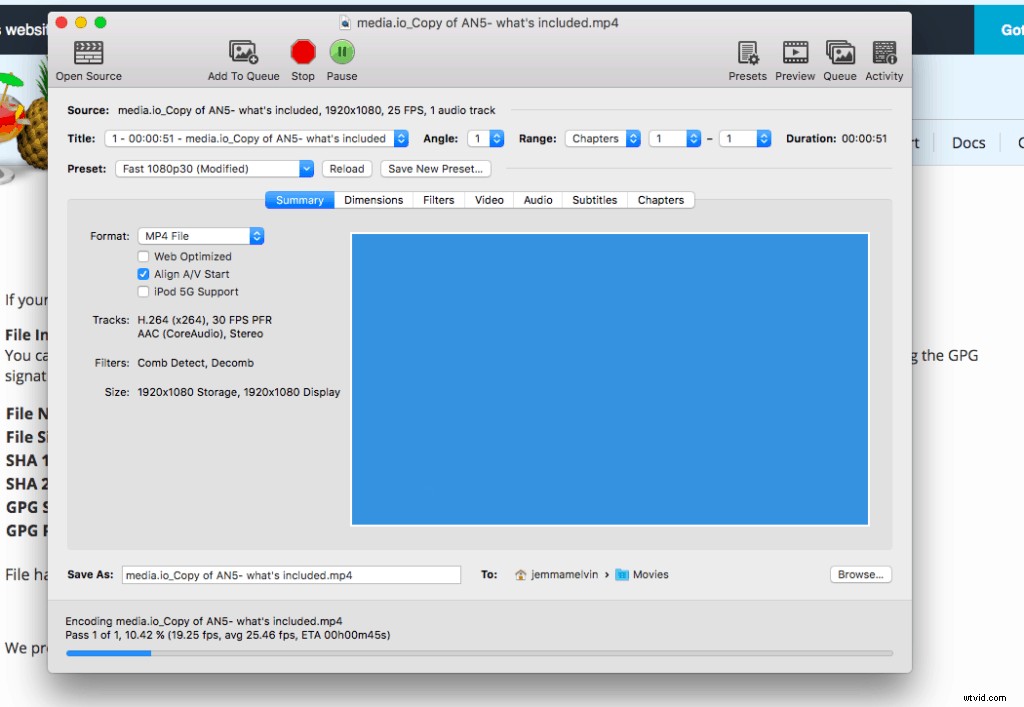
Task: Click inside the Save As filename field
Action: coord(290,574)
